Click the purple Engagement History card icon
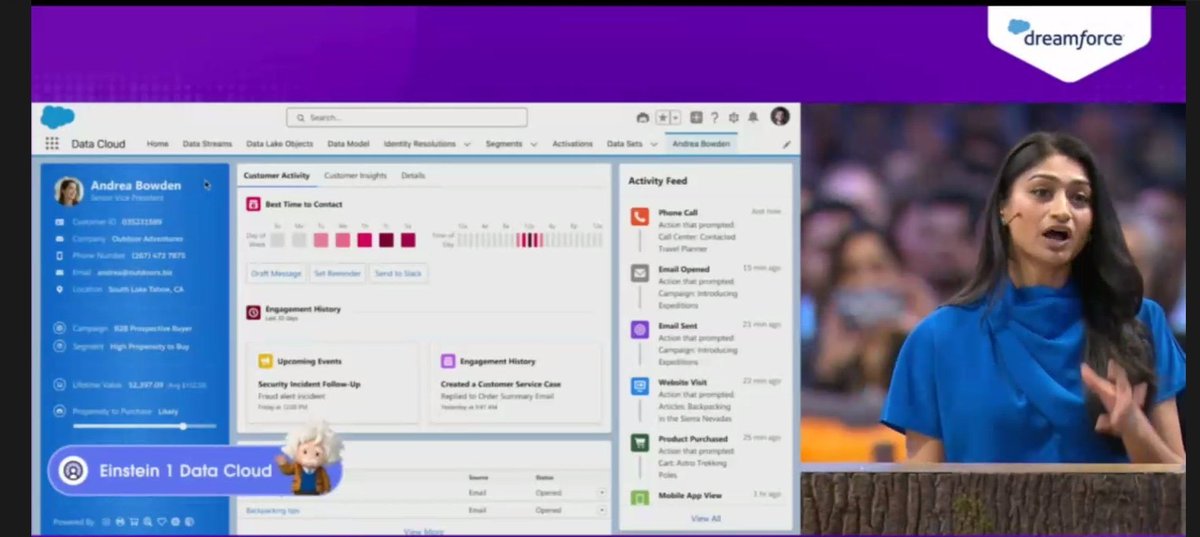1200x537 pixels. point(448,361)
